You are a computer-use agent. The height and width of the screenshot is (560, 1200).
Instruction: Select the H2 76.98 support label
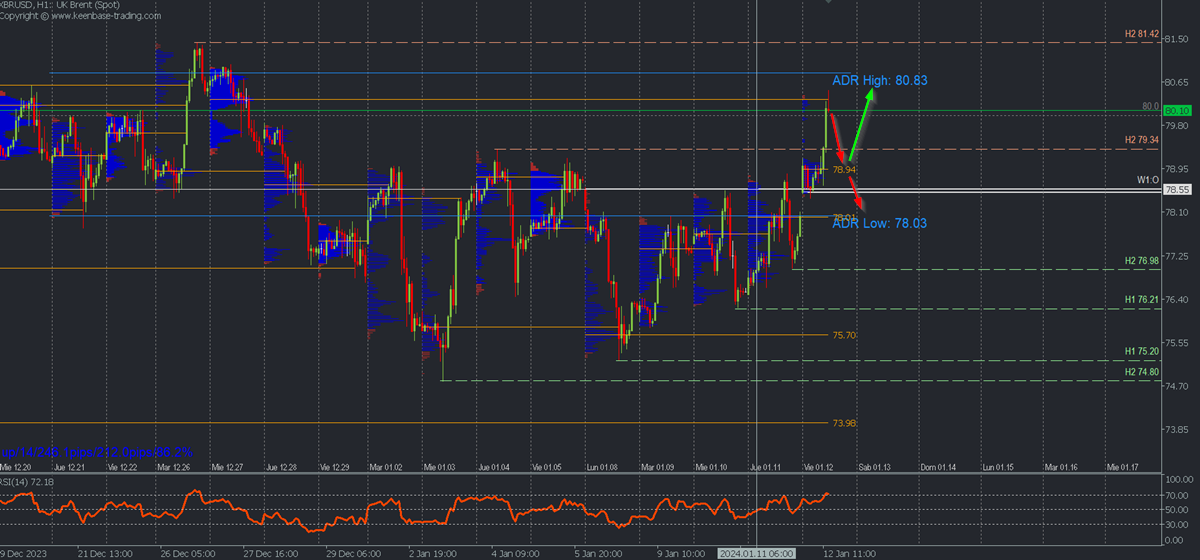pos(1141,261)
